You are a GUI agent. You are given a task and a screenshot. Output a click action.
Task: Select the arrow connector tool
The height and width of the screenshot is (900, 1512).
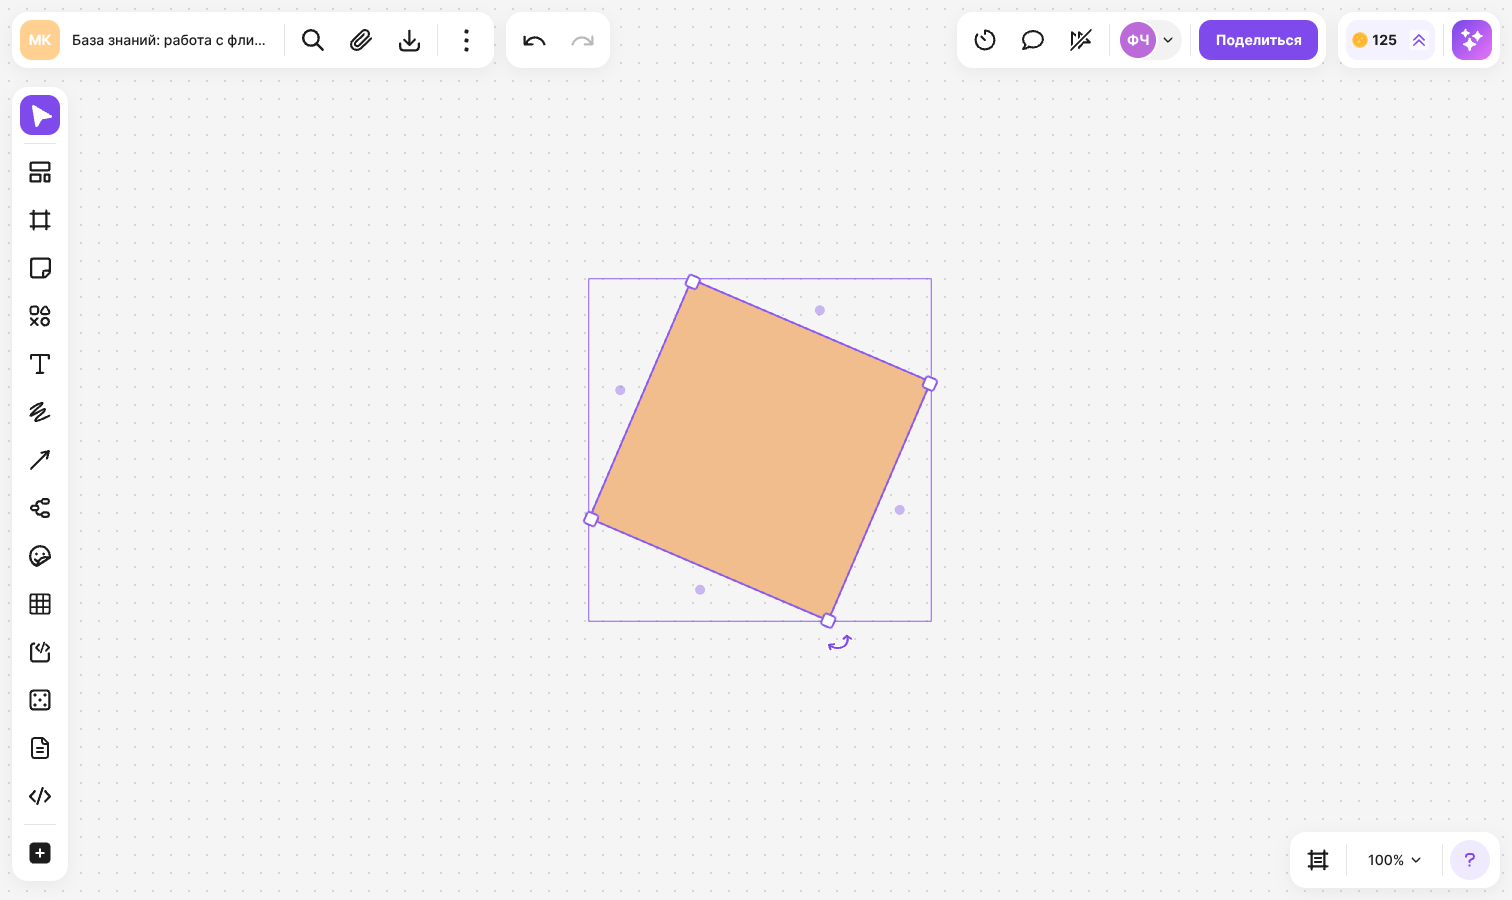coord(40,460)
